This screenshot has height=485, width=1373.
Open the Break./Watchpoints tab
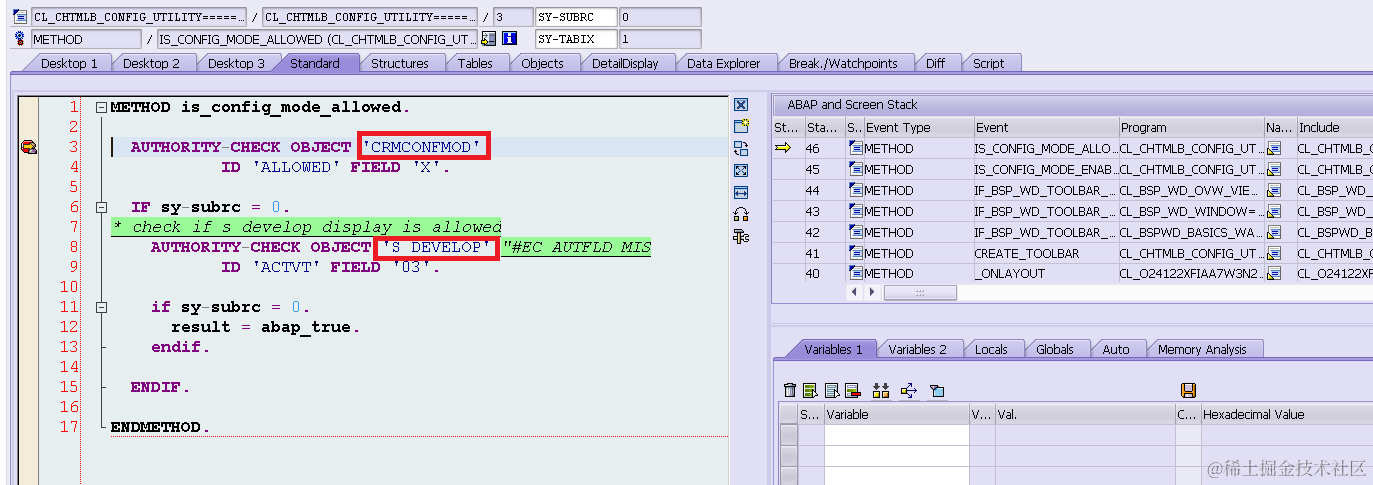[x=843, y=63]
